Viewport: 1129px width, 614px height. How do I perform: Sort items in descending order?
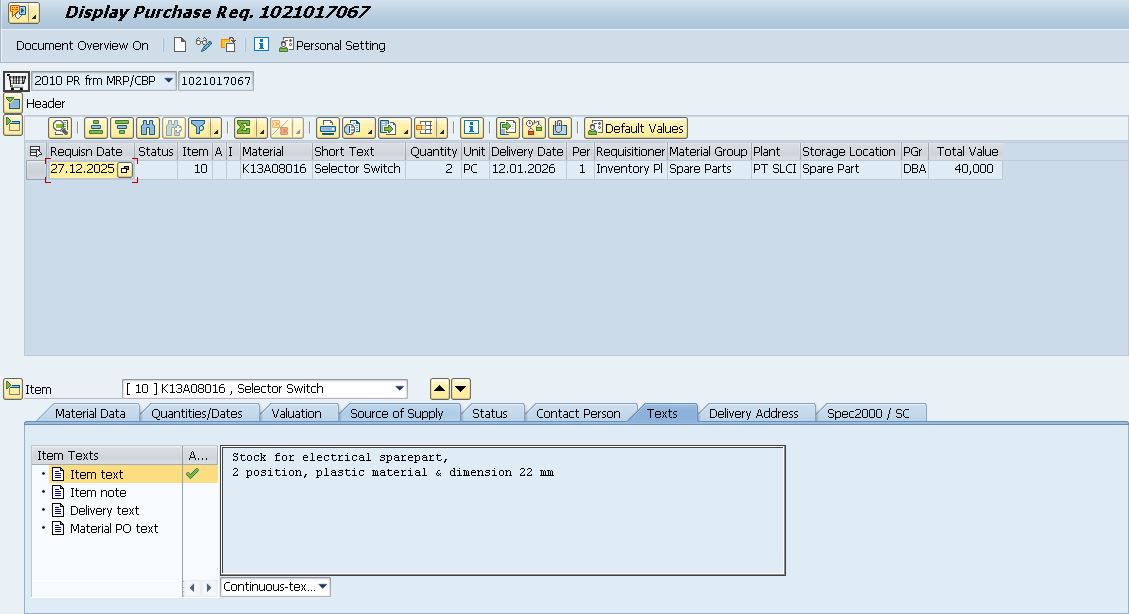[121, 128]
